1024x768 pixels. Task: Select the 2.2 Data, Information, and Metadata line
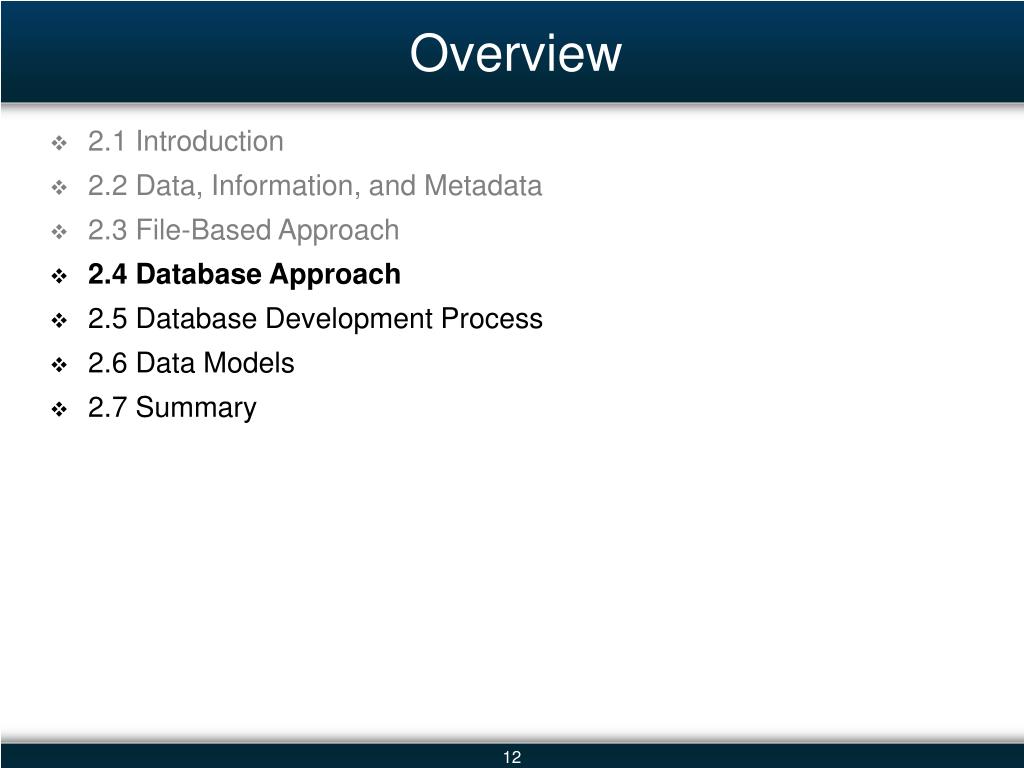point(315,186)
